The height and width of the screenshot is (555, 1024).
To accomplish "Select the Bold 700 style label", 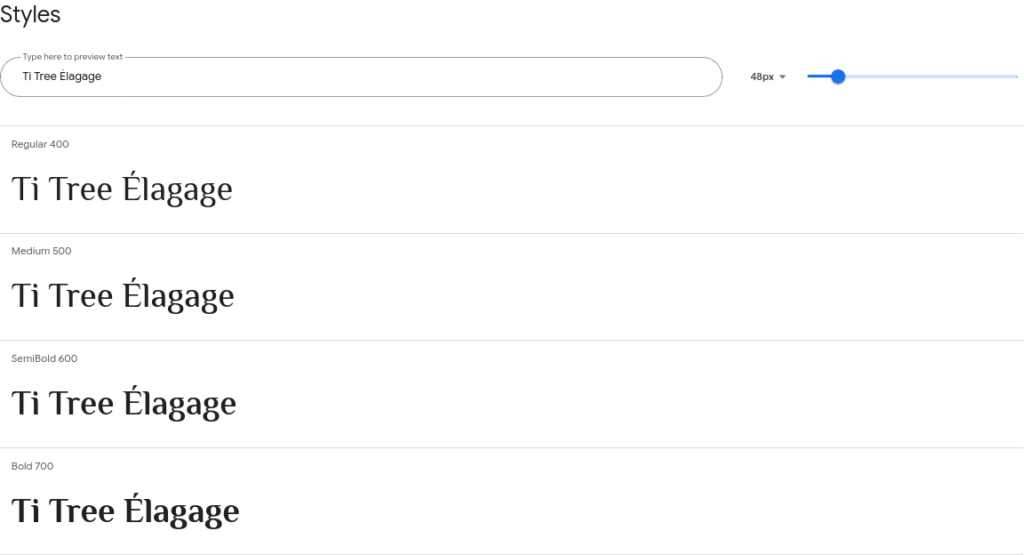I will [x=32, y=466].
